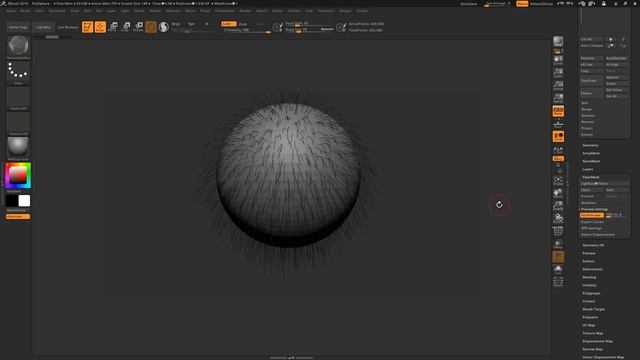Click the Move view icon on right shelf
The width and height of the screenshot is (640, 360).
558,193
